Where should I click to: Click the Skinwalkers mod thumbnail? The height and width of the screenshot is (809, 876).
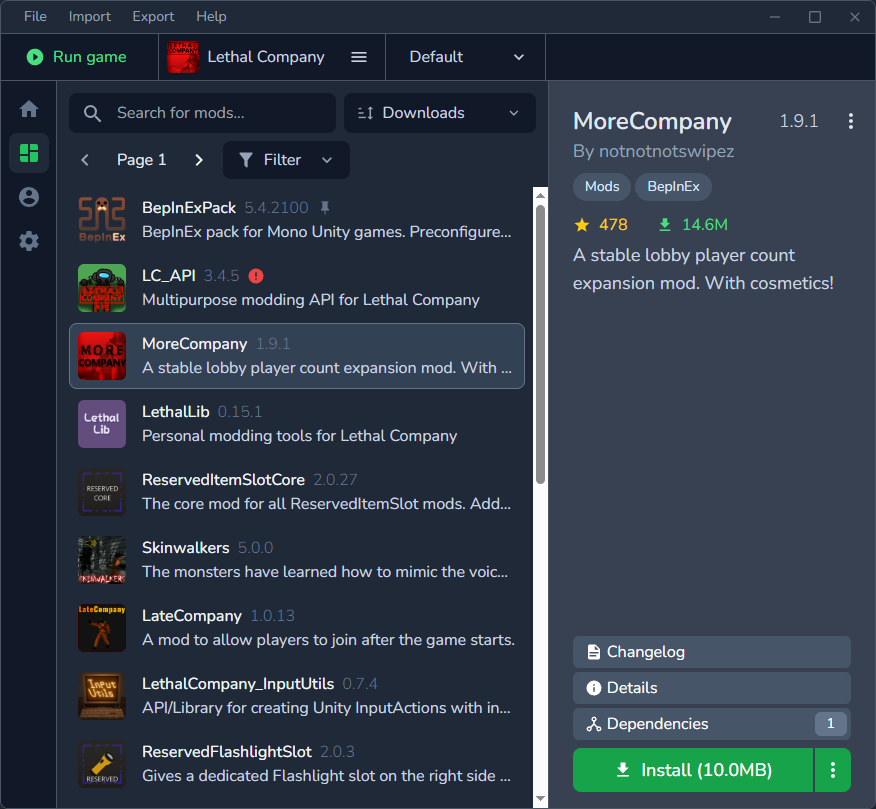tap(102, 560)
